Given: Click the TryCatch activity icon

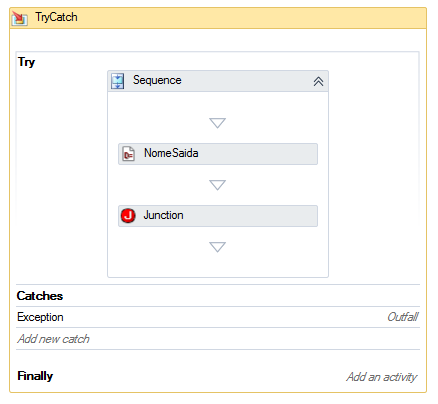Looking at the screenshot, I should (19, 18).
